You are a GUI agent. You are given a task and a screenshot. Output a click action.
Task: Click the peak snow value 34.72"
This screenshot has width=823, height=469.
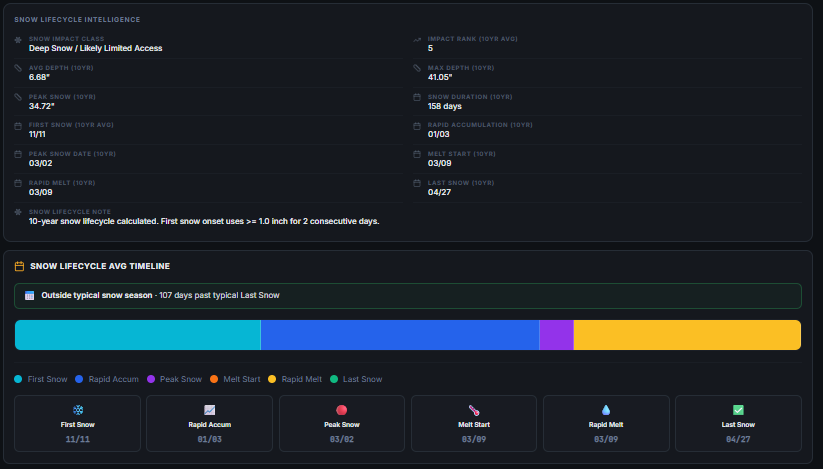[41, 106]
